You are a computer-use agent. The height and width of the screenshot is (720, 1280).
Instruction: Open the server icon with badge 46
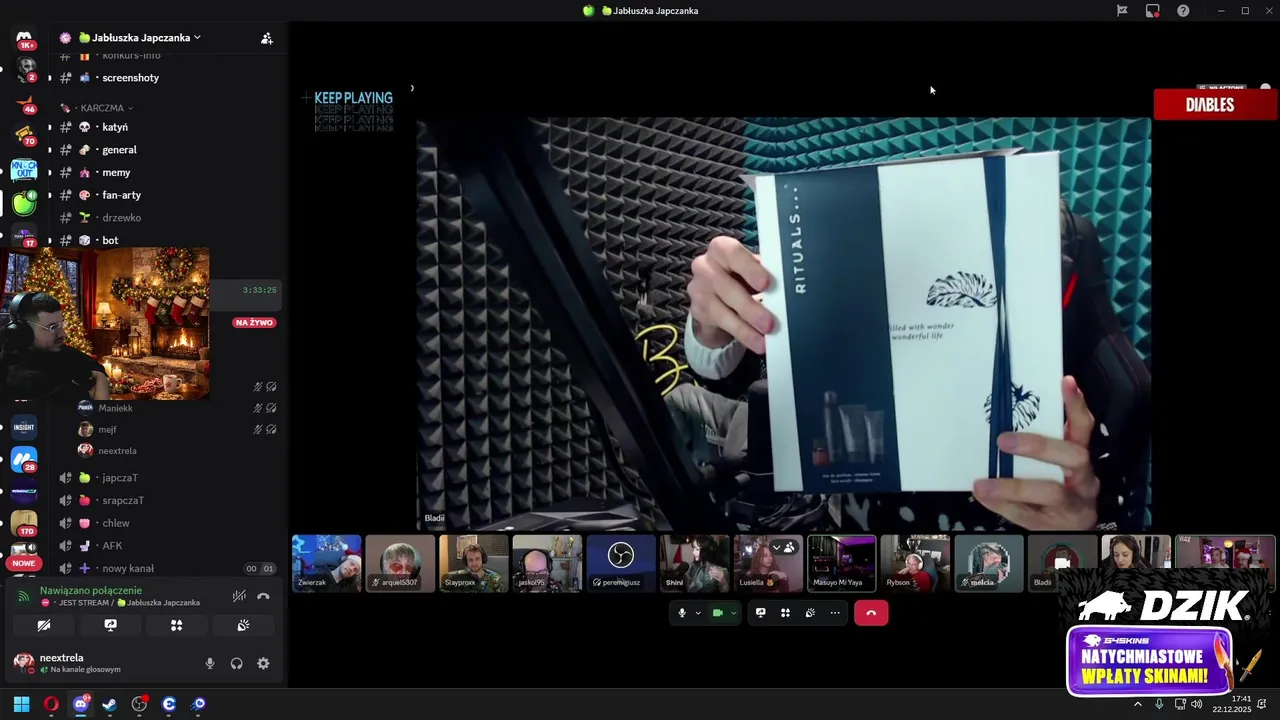24,102
